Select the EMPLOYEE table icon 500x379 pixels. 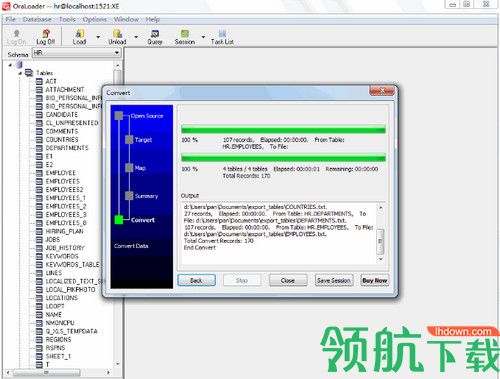coord(39,173)
